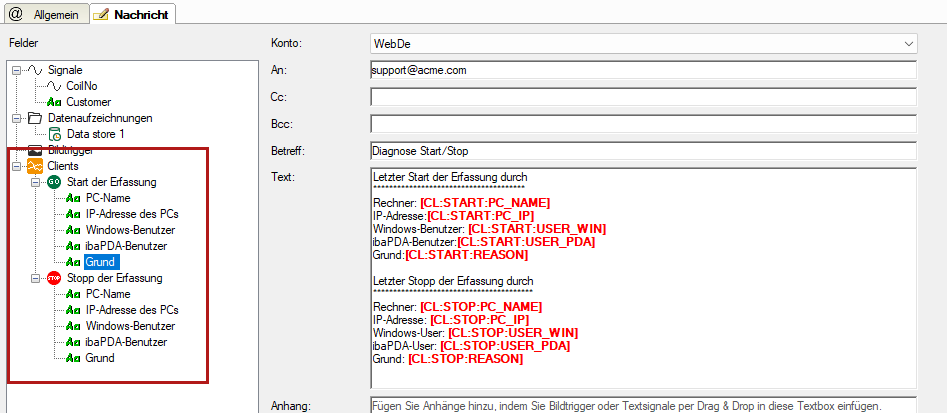Image resolution: width=947 pixels, height=413 pixels.
Task: Select IP-Adresse des PCs under Stopp
Action: [x=132, y=310]
